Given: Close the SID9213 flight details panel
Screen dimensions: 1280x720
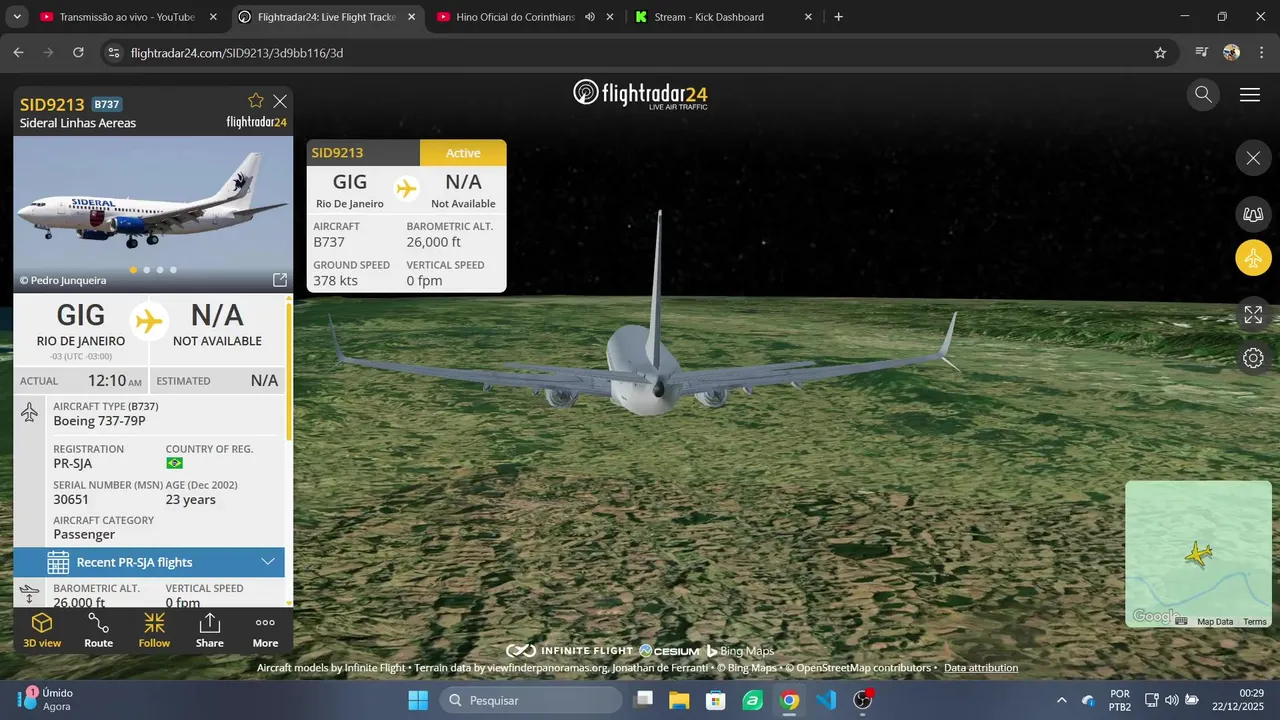Looking at the screenshot, I should (280, 101).
